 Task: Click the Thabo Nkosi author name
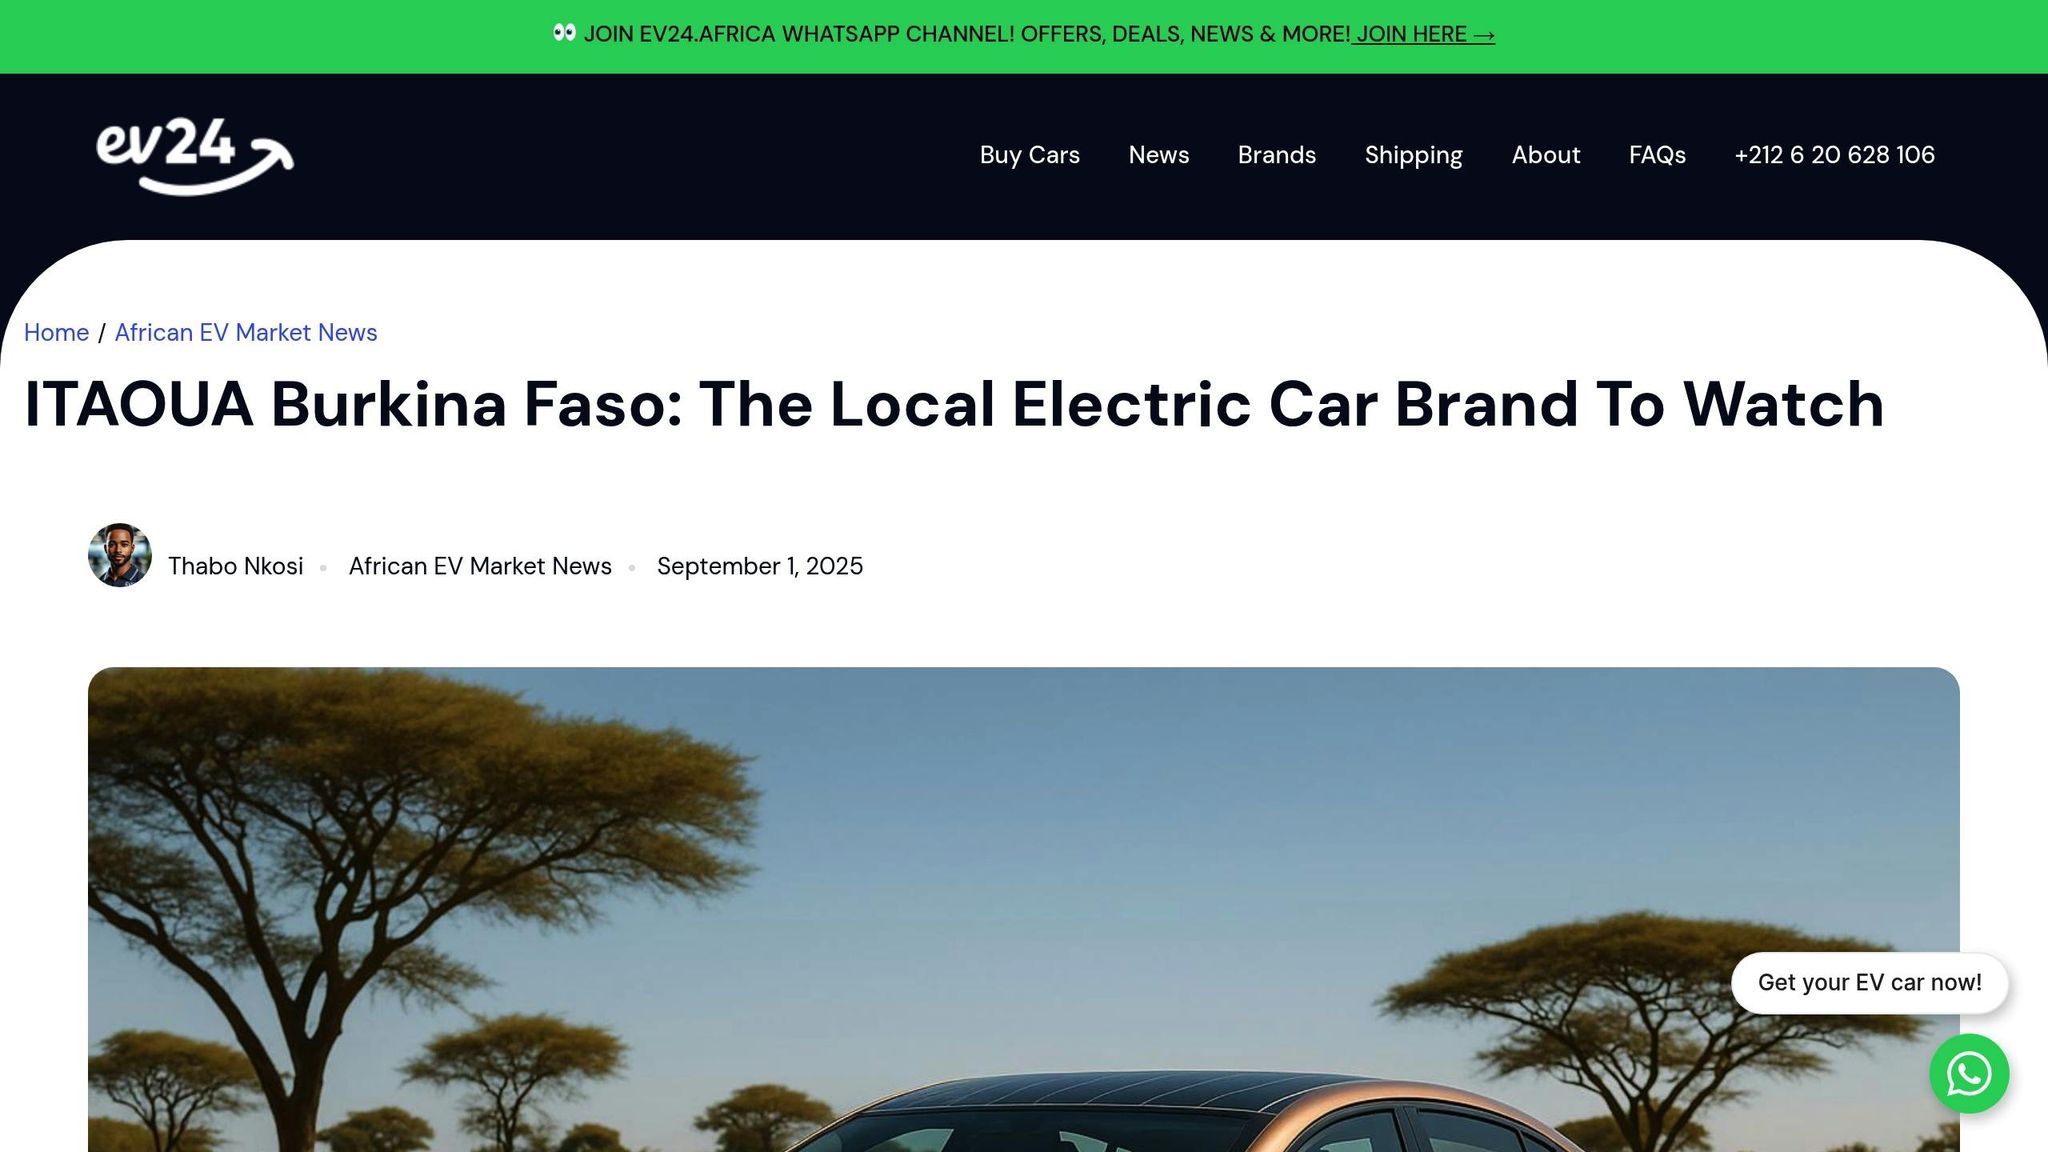(235, 566)
